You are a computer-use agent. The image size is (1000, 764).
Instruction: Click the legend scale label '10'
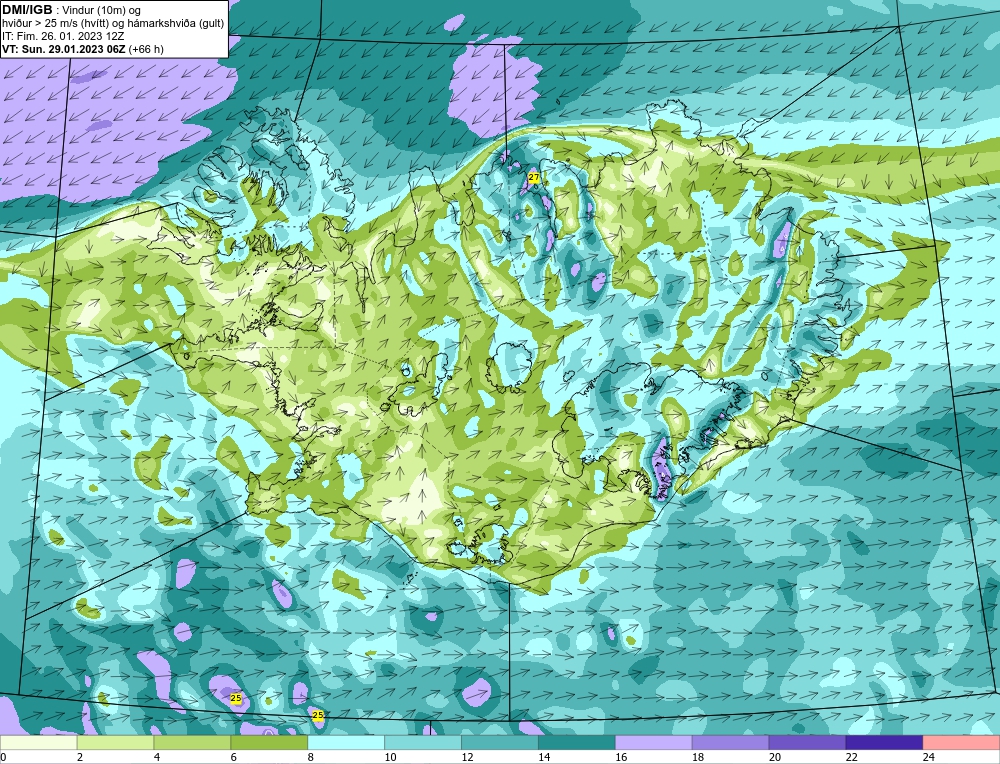(x=390, y=758)
